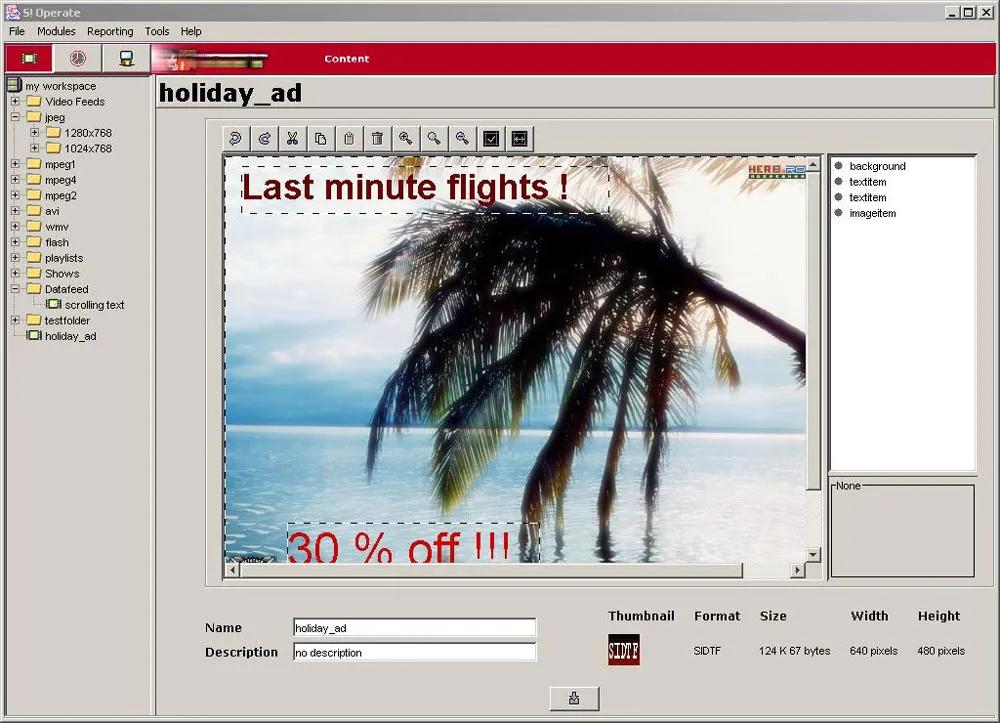Image resolution: width=1000 pixels, height=723 pixels.
Task: Expand the playlists folder node
Action: [x=15, y=258]
